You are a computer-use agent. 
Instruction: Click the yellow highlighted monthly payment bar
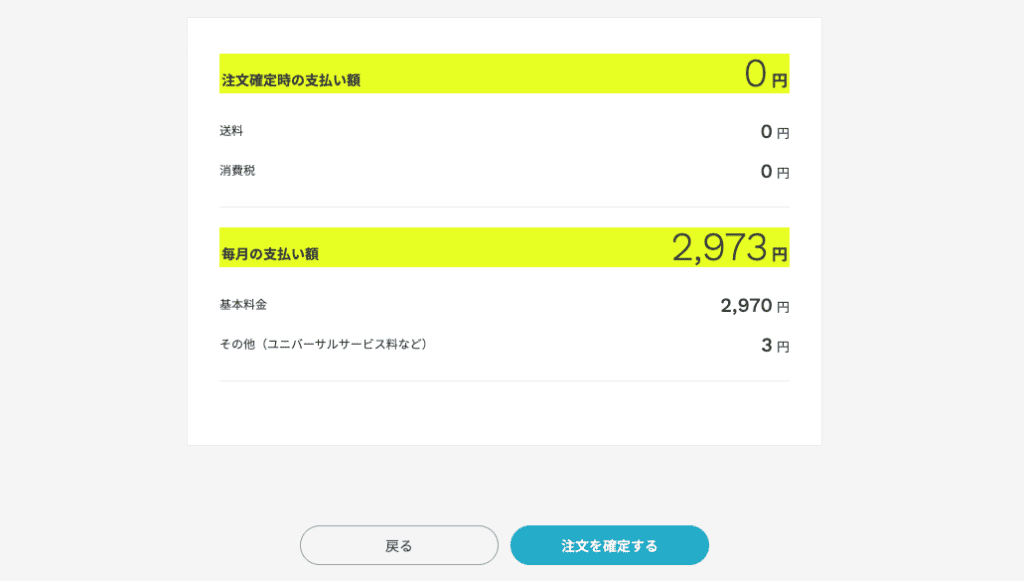tap(504, 247)
